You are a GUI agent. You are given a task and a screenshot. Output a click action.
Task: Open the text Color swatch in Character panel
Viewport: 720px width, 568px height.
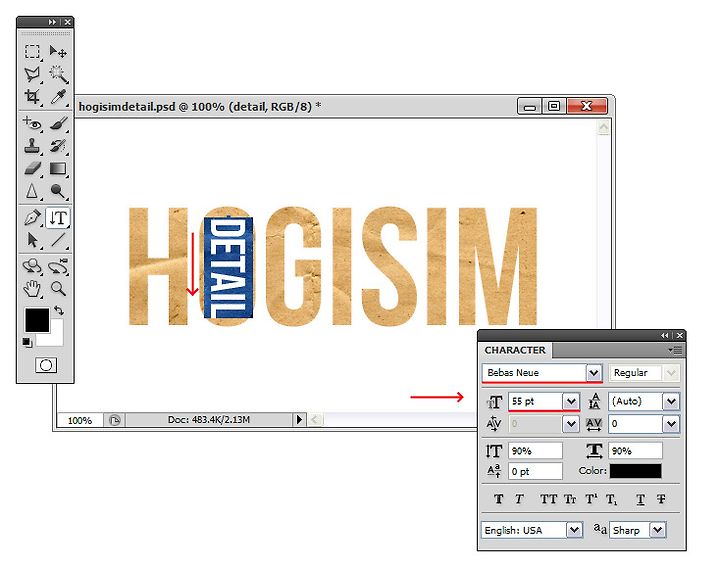(636, 471)
